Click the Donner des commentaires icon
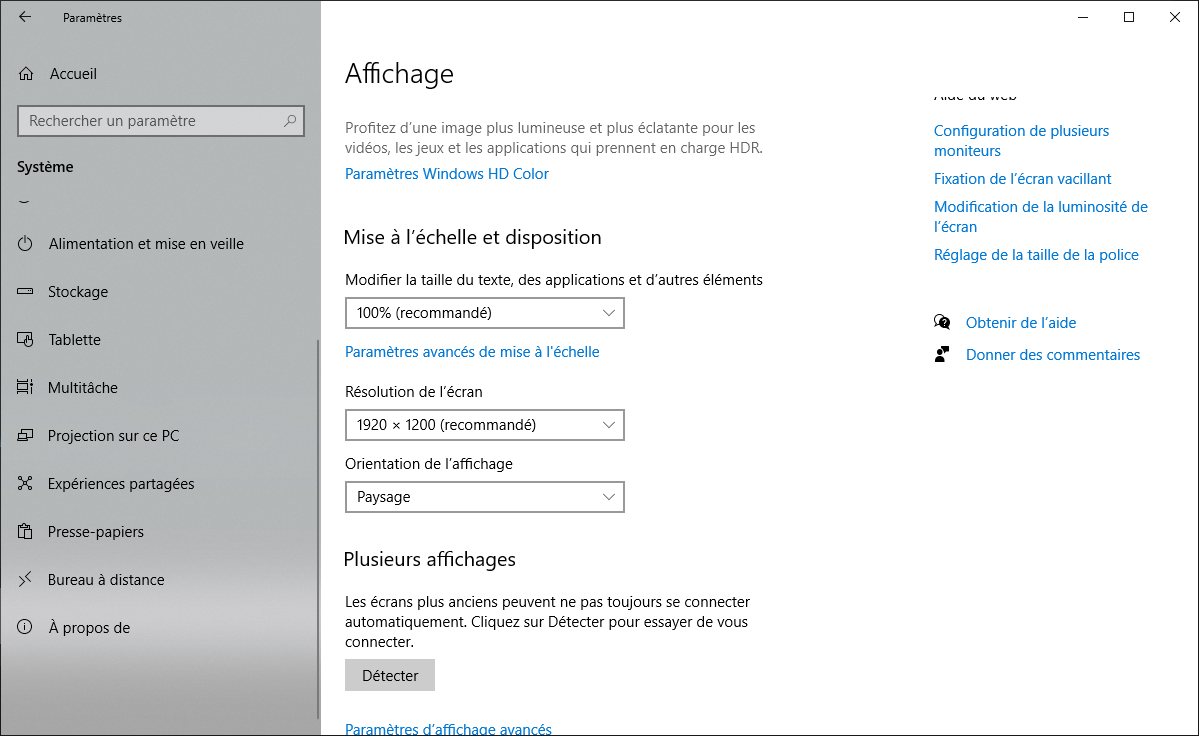 click(942, 354)
